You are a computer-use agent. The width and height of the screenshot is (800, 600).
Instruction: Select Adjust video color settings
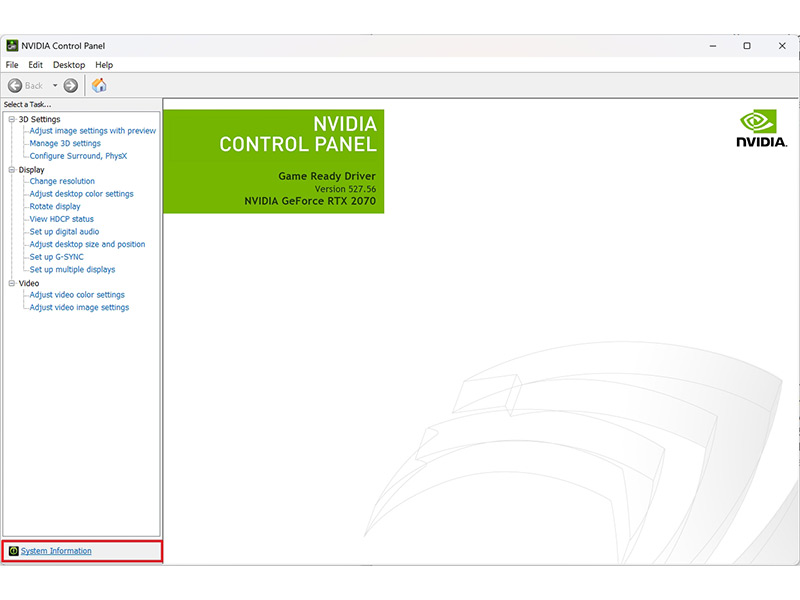point(77,295)
